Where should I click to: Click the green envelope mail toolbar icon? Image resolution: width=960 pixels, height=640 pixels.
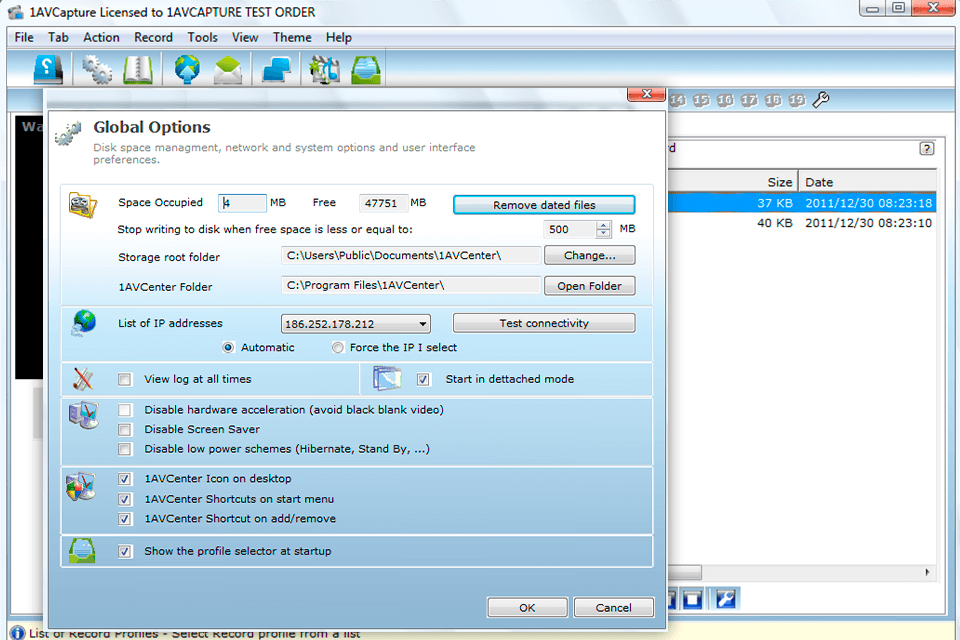click(227, 69)
